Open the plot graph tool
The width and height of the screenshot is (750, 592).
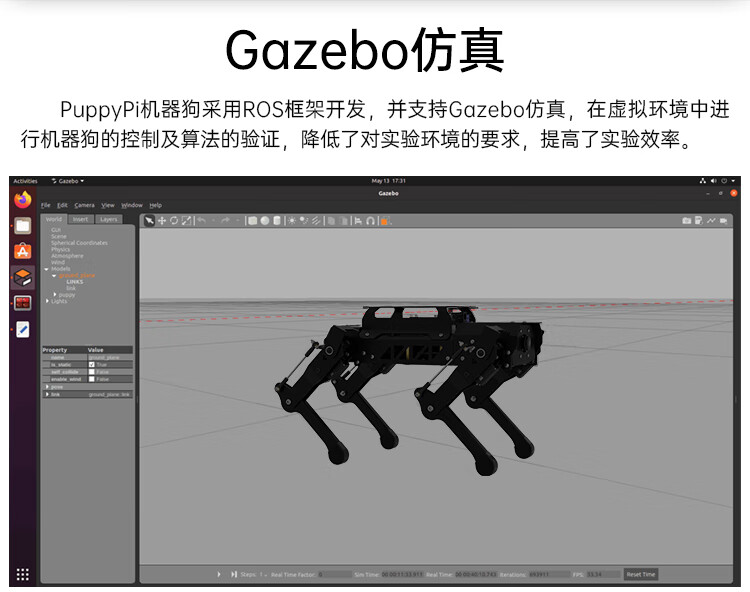(x=711, y=220)
